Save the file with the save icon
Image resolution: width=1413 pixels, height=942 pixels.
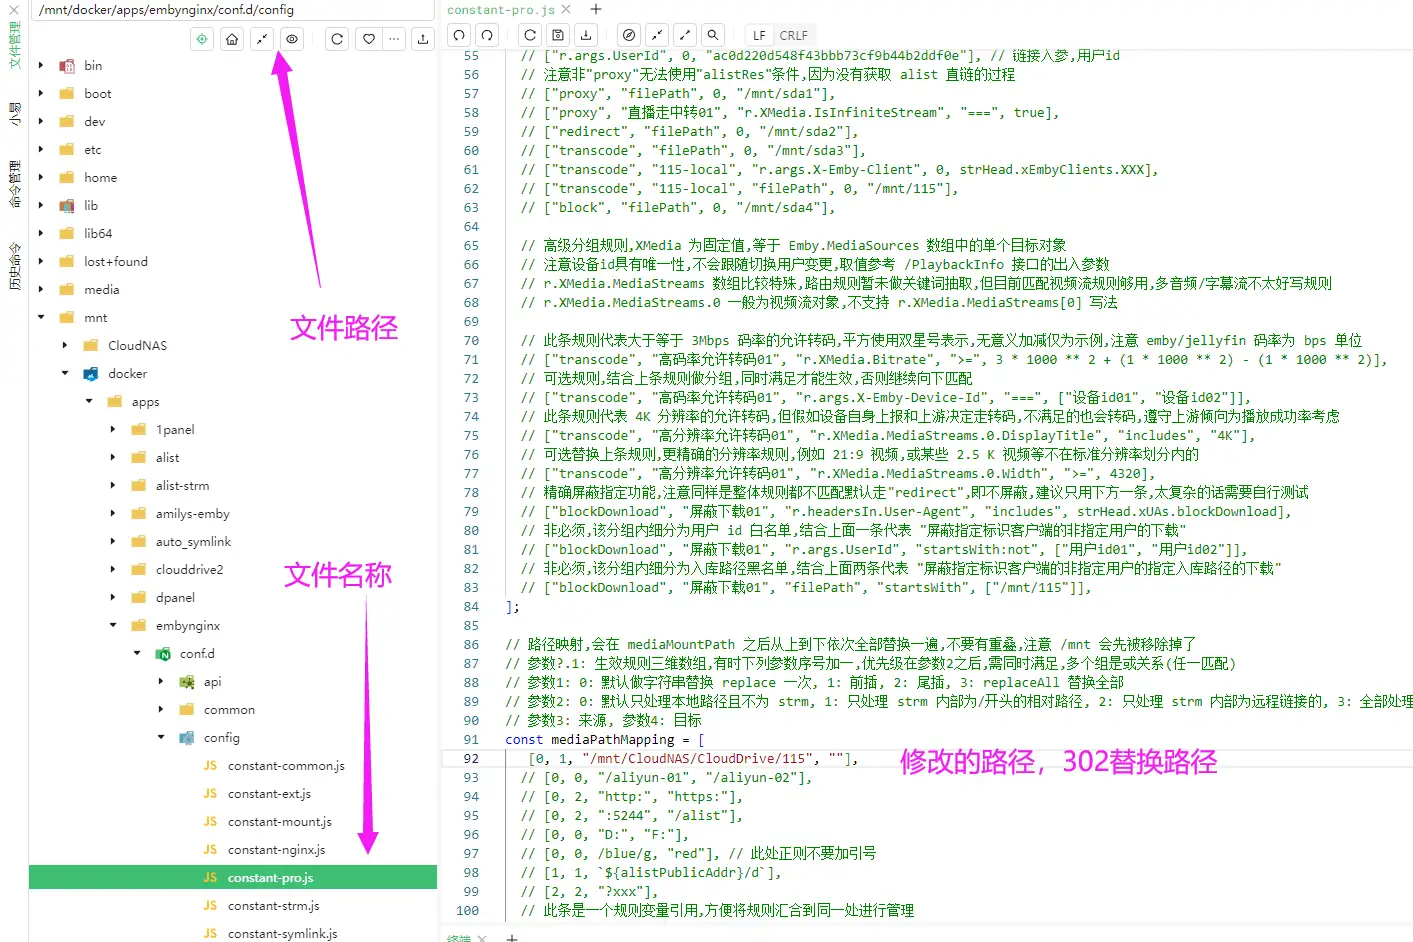point(556,35)
